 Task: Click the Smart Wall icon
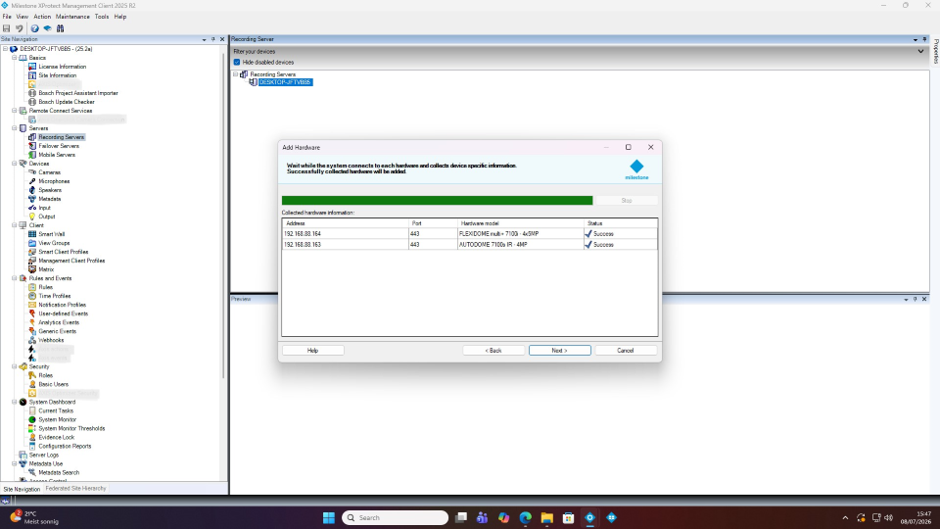pyautogui.click(x=32, y=234)
